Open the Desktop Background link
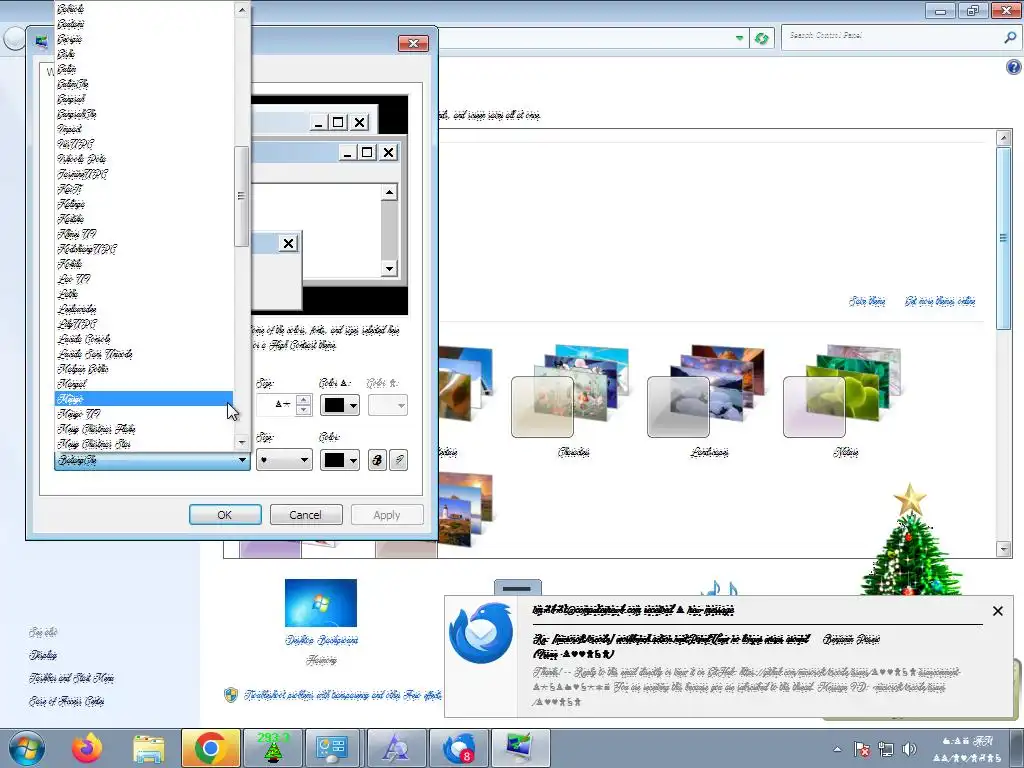This screenshot has height=768, width=1024. click(x=321, y=640)
